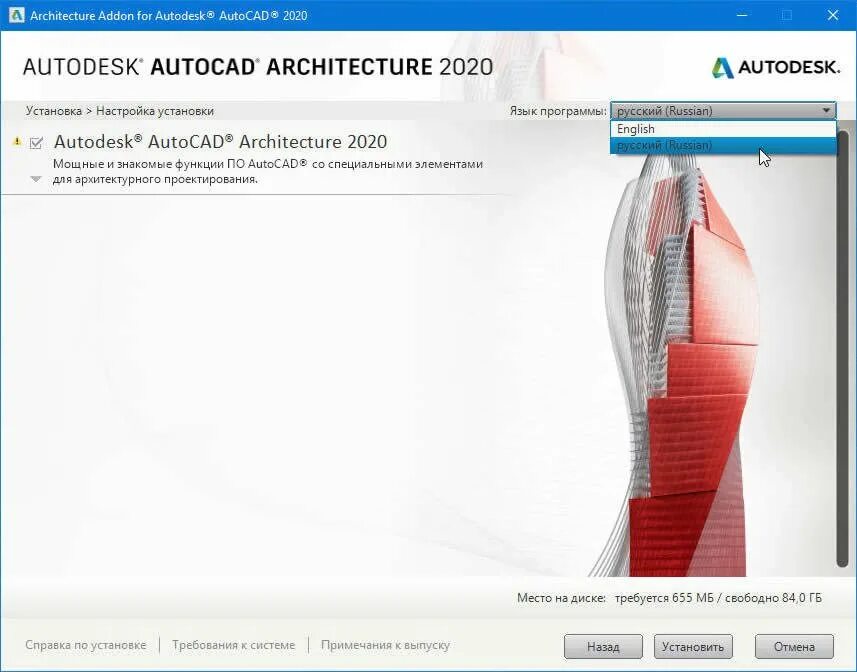Viewport: 857px width, 672px height.
Task: Click the installer app icon in title bar
Action: tap(16, 15)
